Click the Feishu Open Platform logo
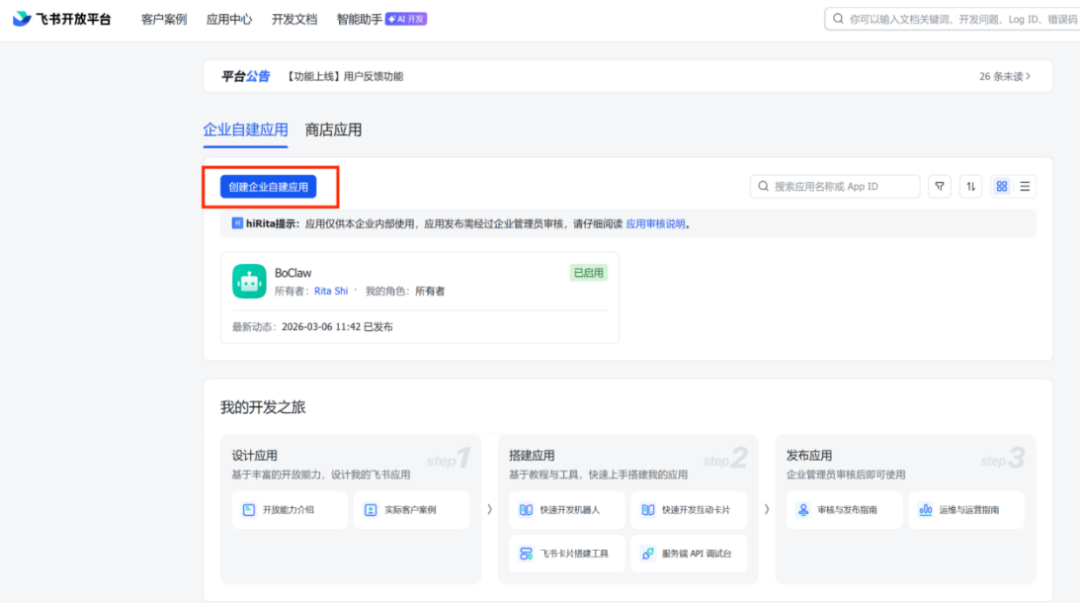This screenshot has width=1080, height=603. 62,19
